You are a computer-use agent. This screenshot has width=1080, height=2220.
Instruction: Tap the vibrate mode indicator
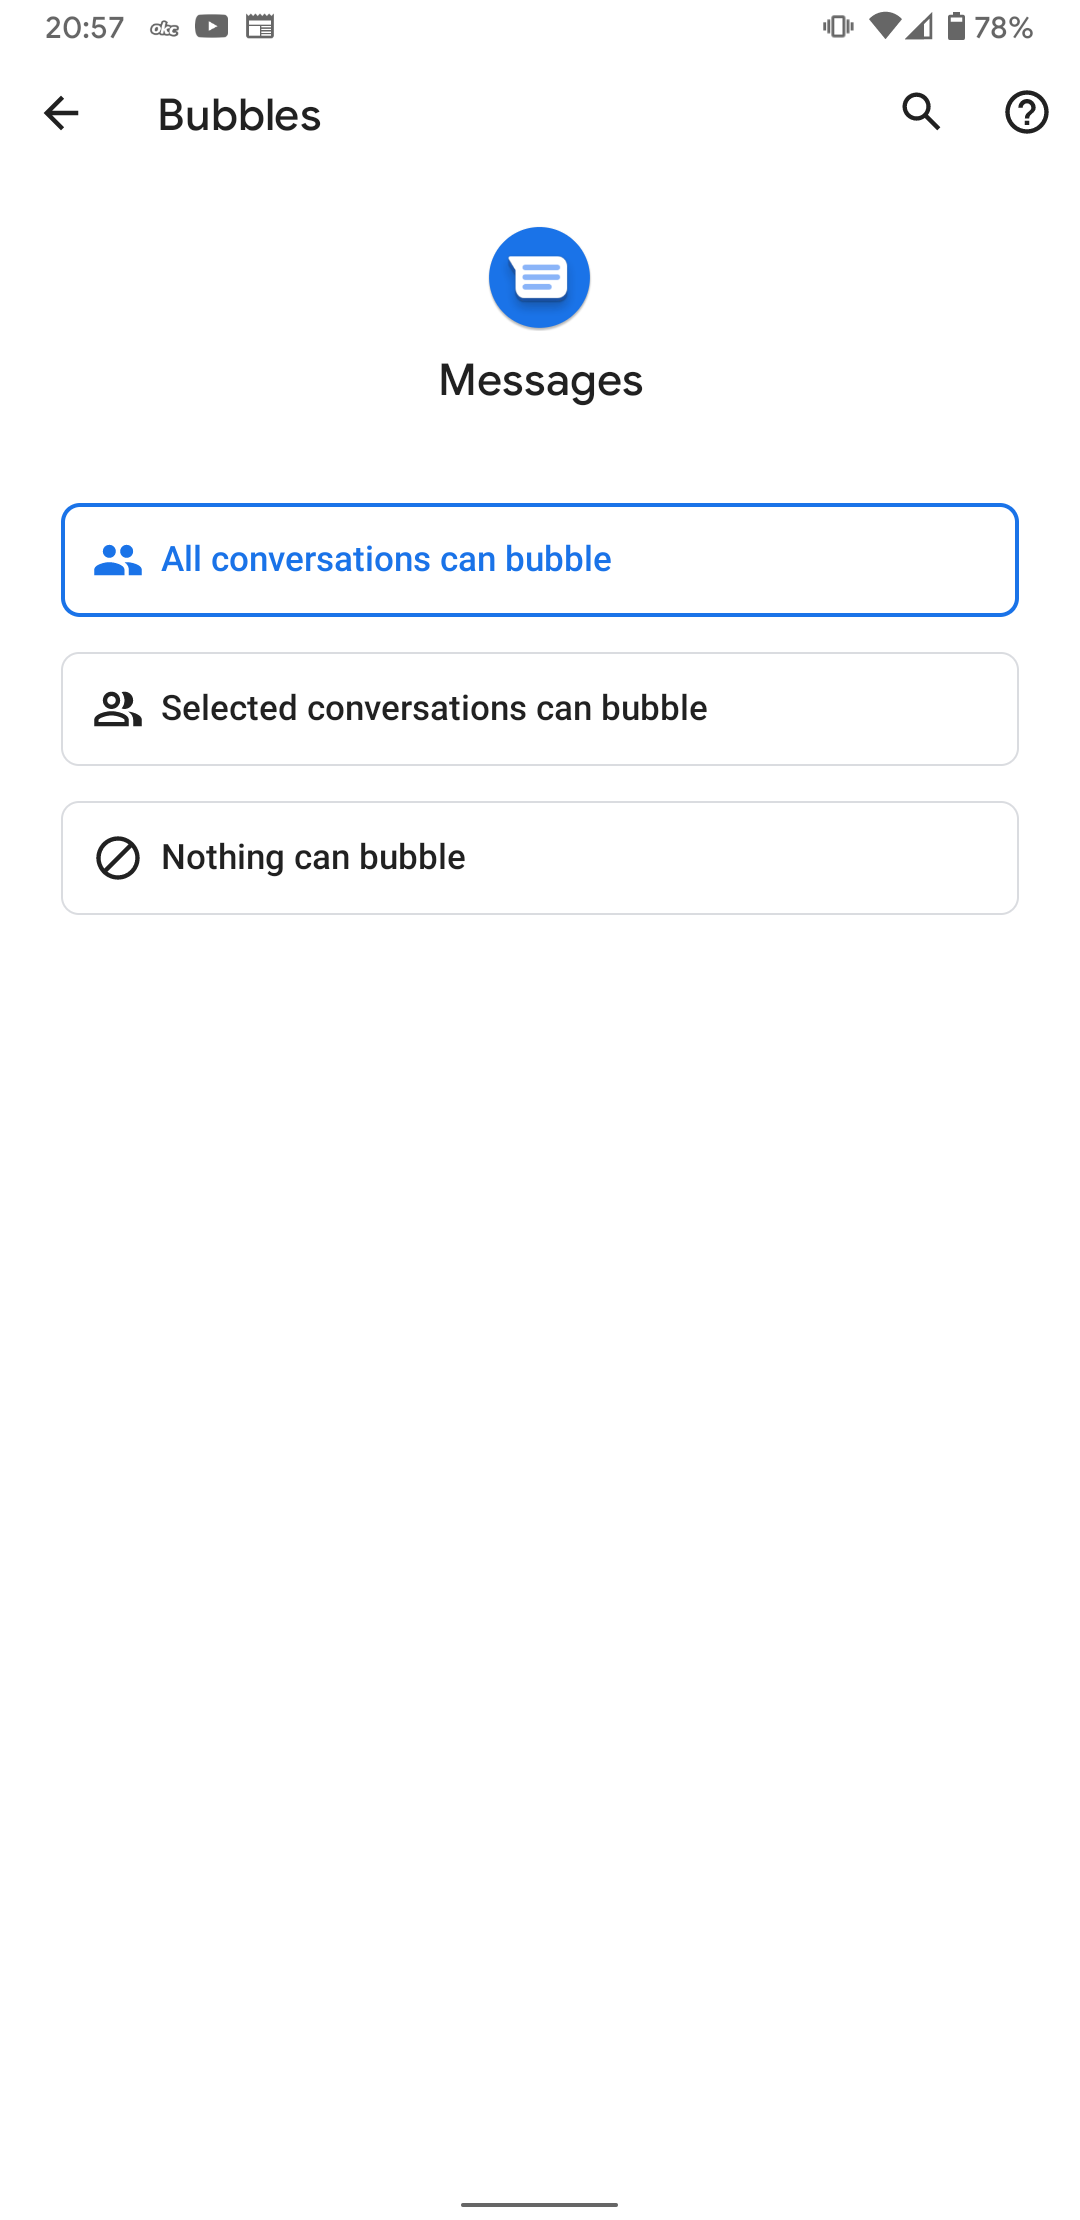[836, 27]
